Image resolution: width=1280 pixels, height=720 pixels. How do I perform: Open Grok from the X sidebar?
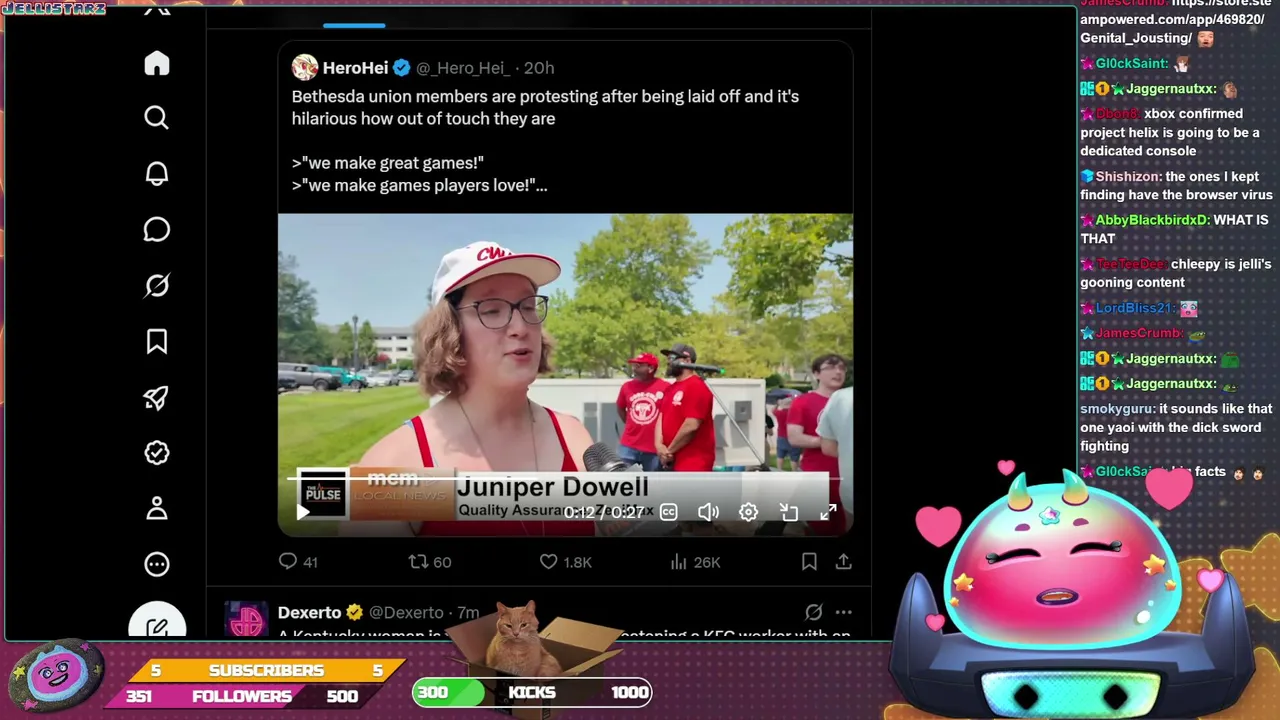pos(157,286)
